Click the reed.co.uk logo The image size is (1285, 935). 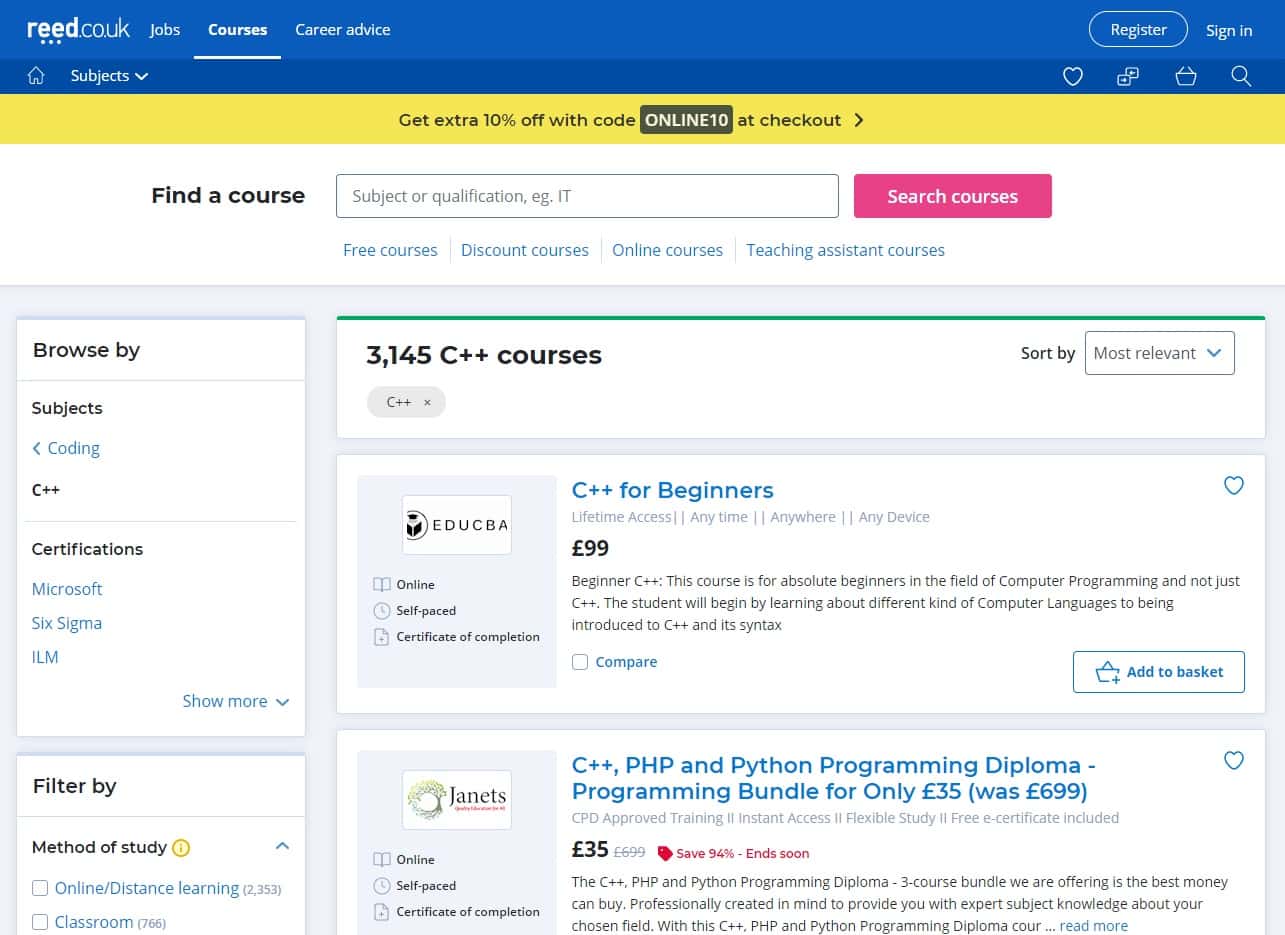[x=78, y=29]
